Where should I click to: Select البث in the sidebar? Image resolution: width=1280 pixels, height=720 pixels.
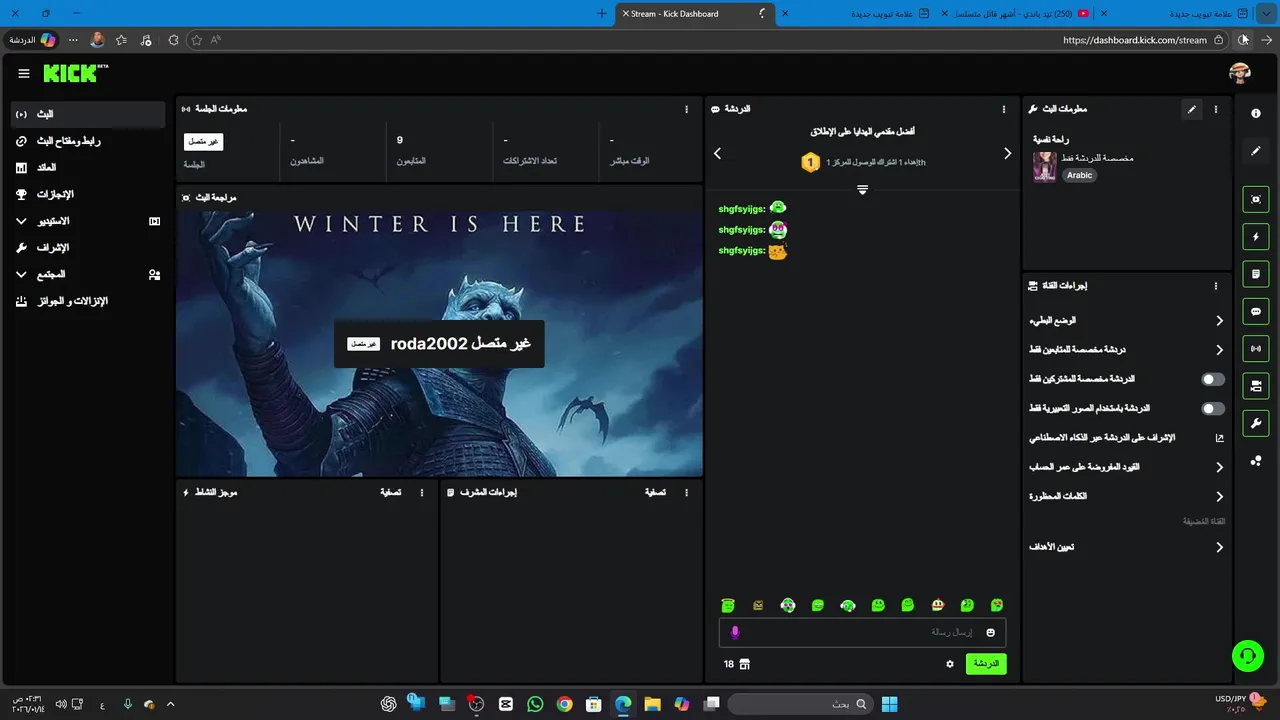88,114
